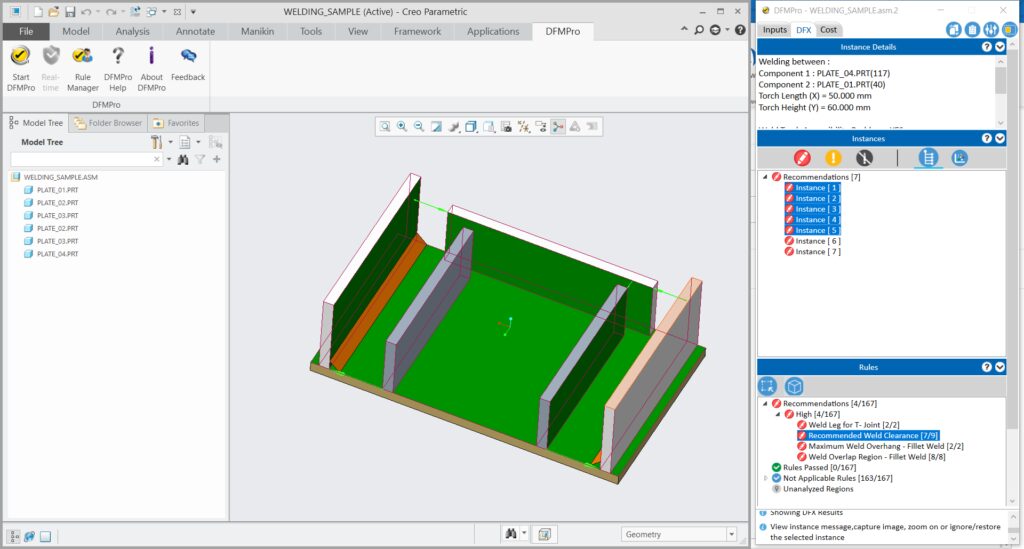The width and height of the screenshot is (1024, 549).
Task: Switch to the Inputs tab in DFMPro
Action: (775, 29)
